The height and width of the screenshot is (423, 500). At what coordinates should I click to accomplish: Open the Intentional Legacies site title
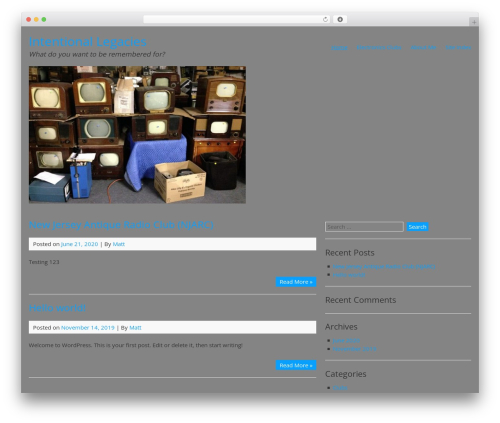point(88,42)
